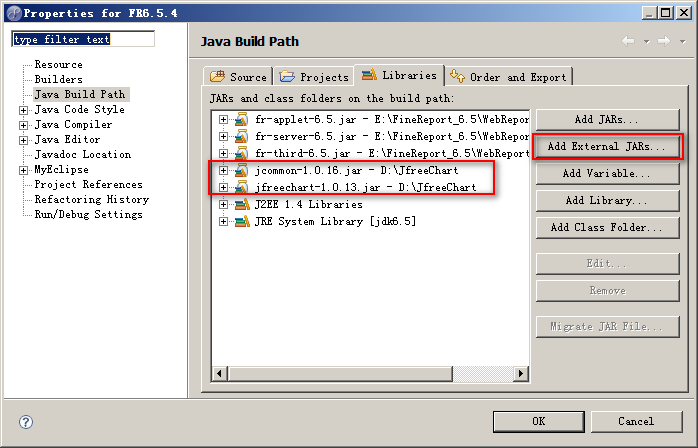This screenshot has height=448, width=698.
Task: Select Refactoring History in tree
Action: 92,200
